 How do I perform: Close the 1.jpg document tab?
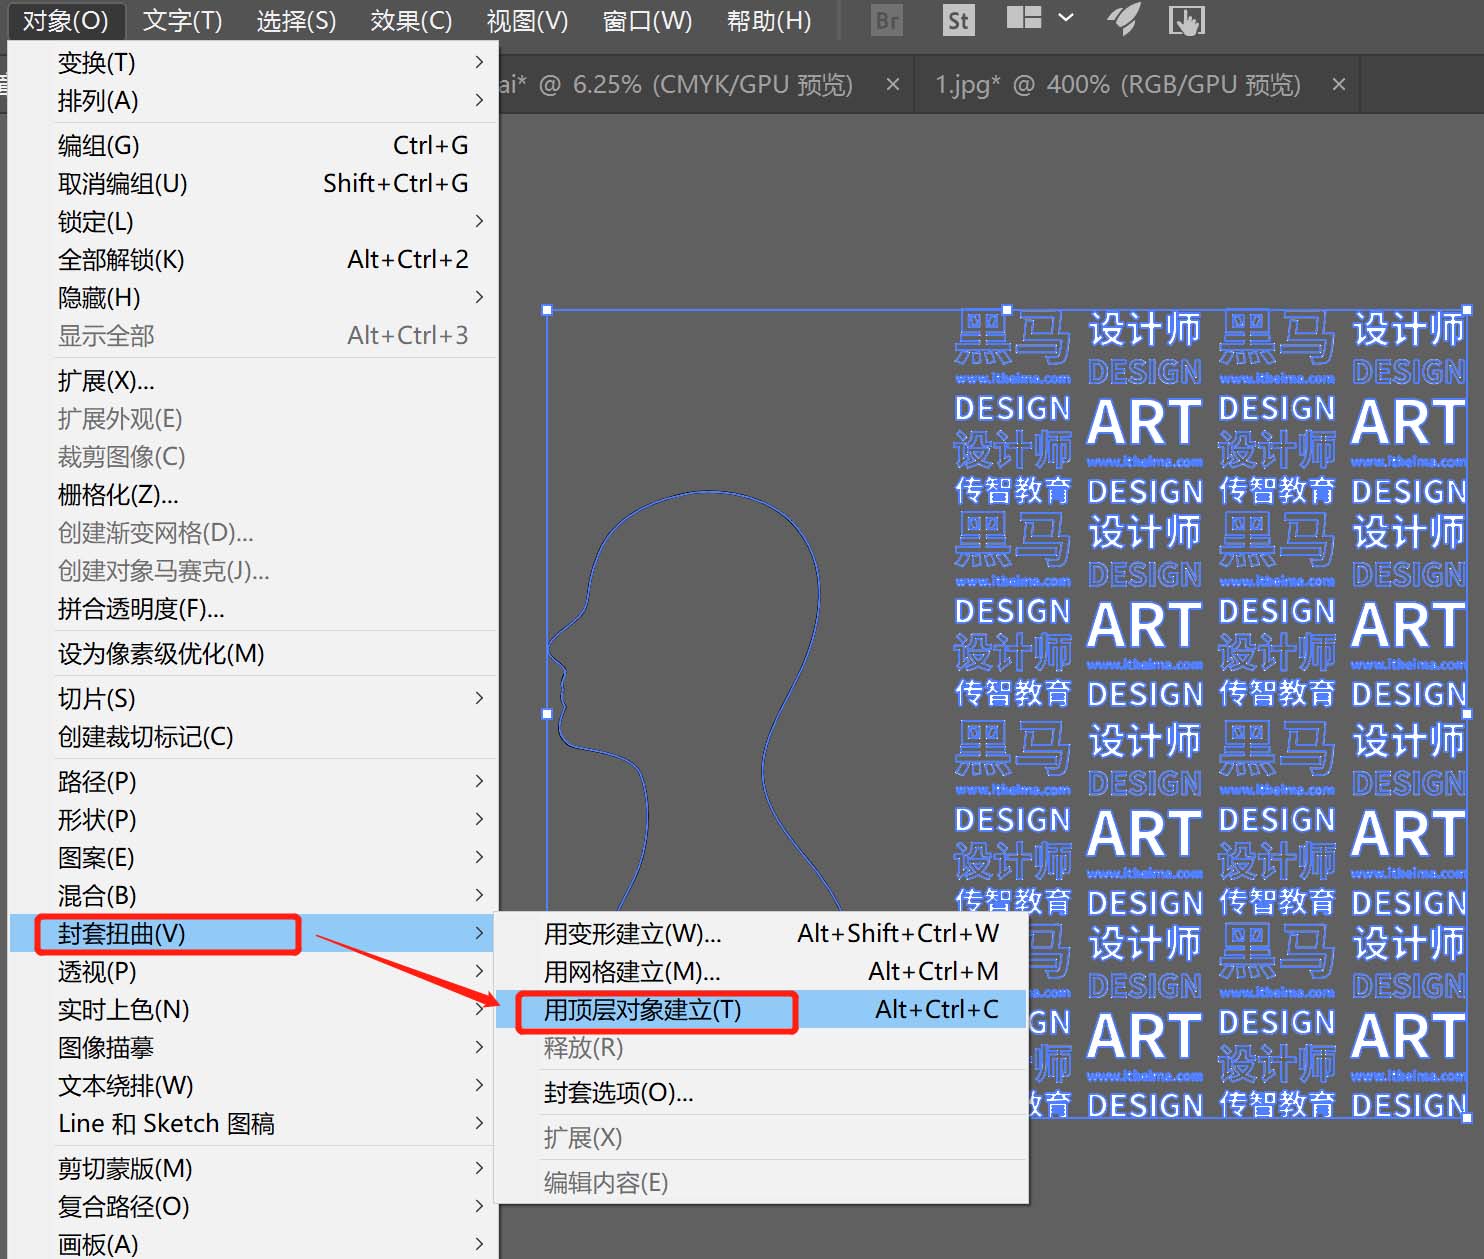tap(1339, 85)
